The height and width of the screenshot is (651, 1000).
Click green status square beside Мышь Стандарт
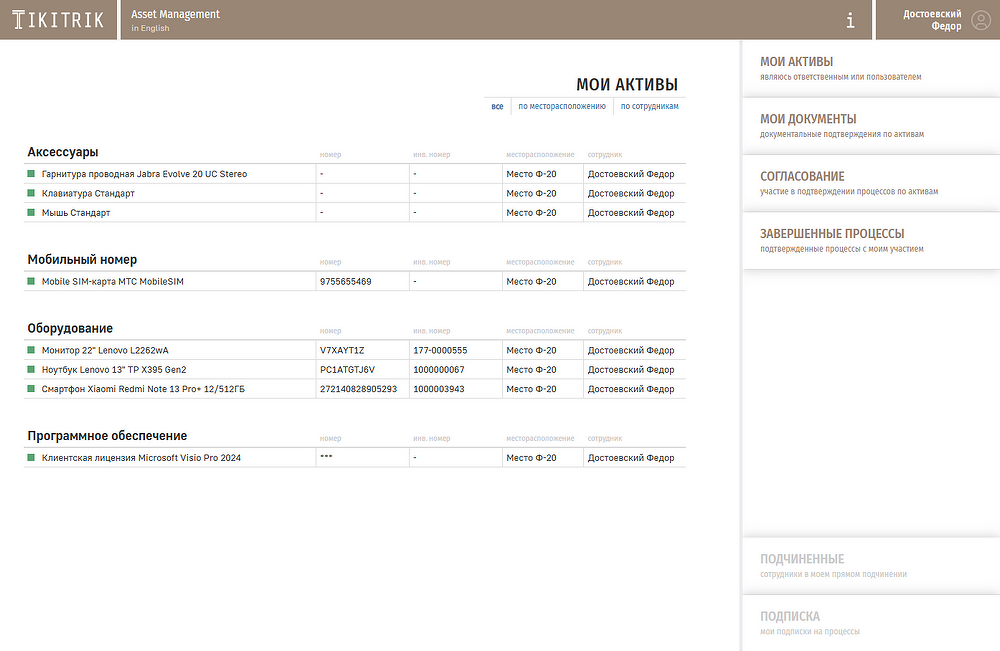click(31, 213)
